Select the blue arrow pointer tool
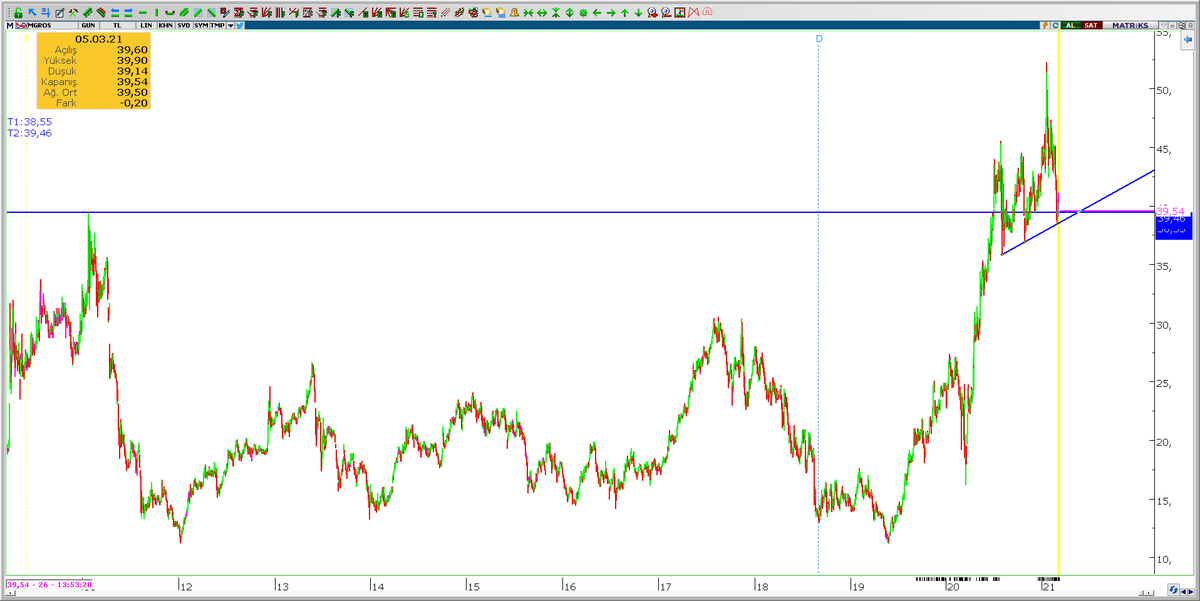 pyautogui.click(x=32, y=12)
